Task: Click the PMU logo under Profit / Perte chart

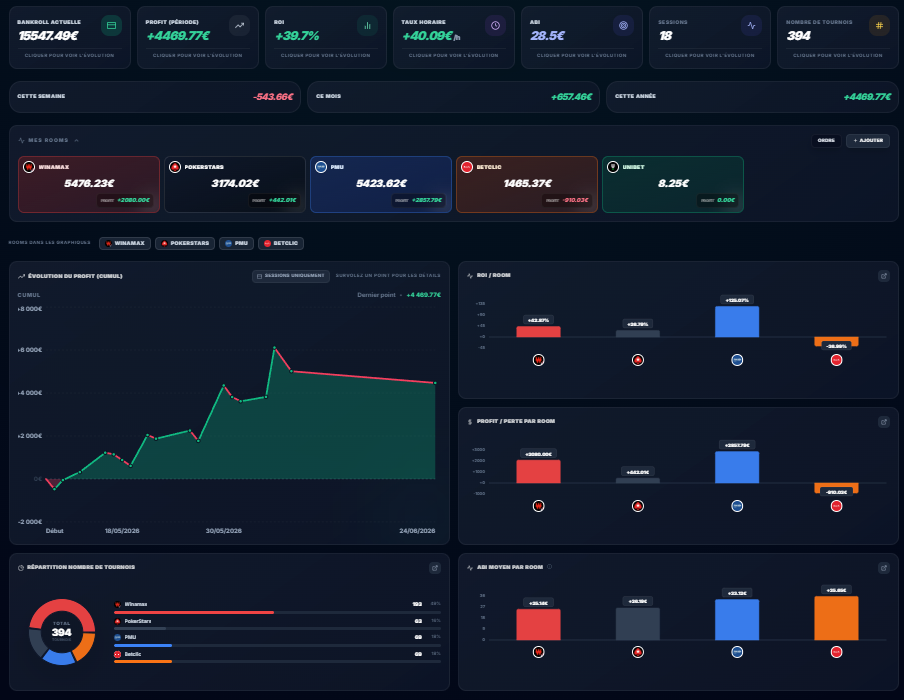Action: [737, 506]
